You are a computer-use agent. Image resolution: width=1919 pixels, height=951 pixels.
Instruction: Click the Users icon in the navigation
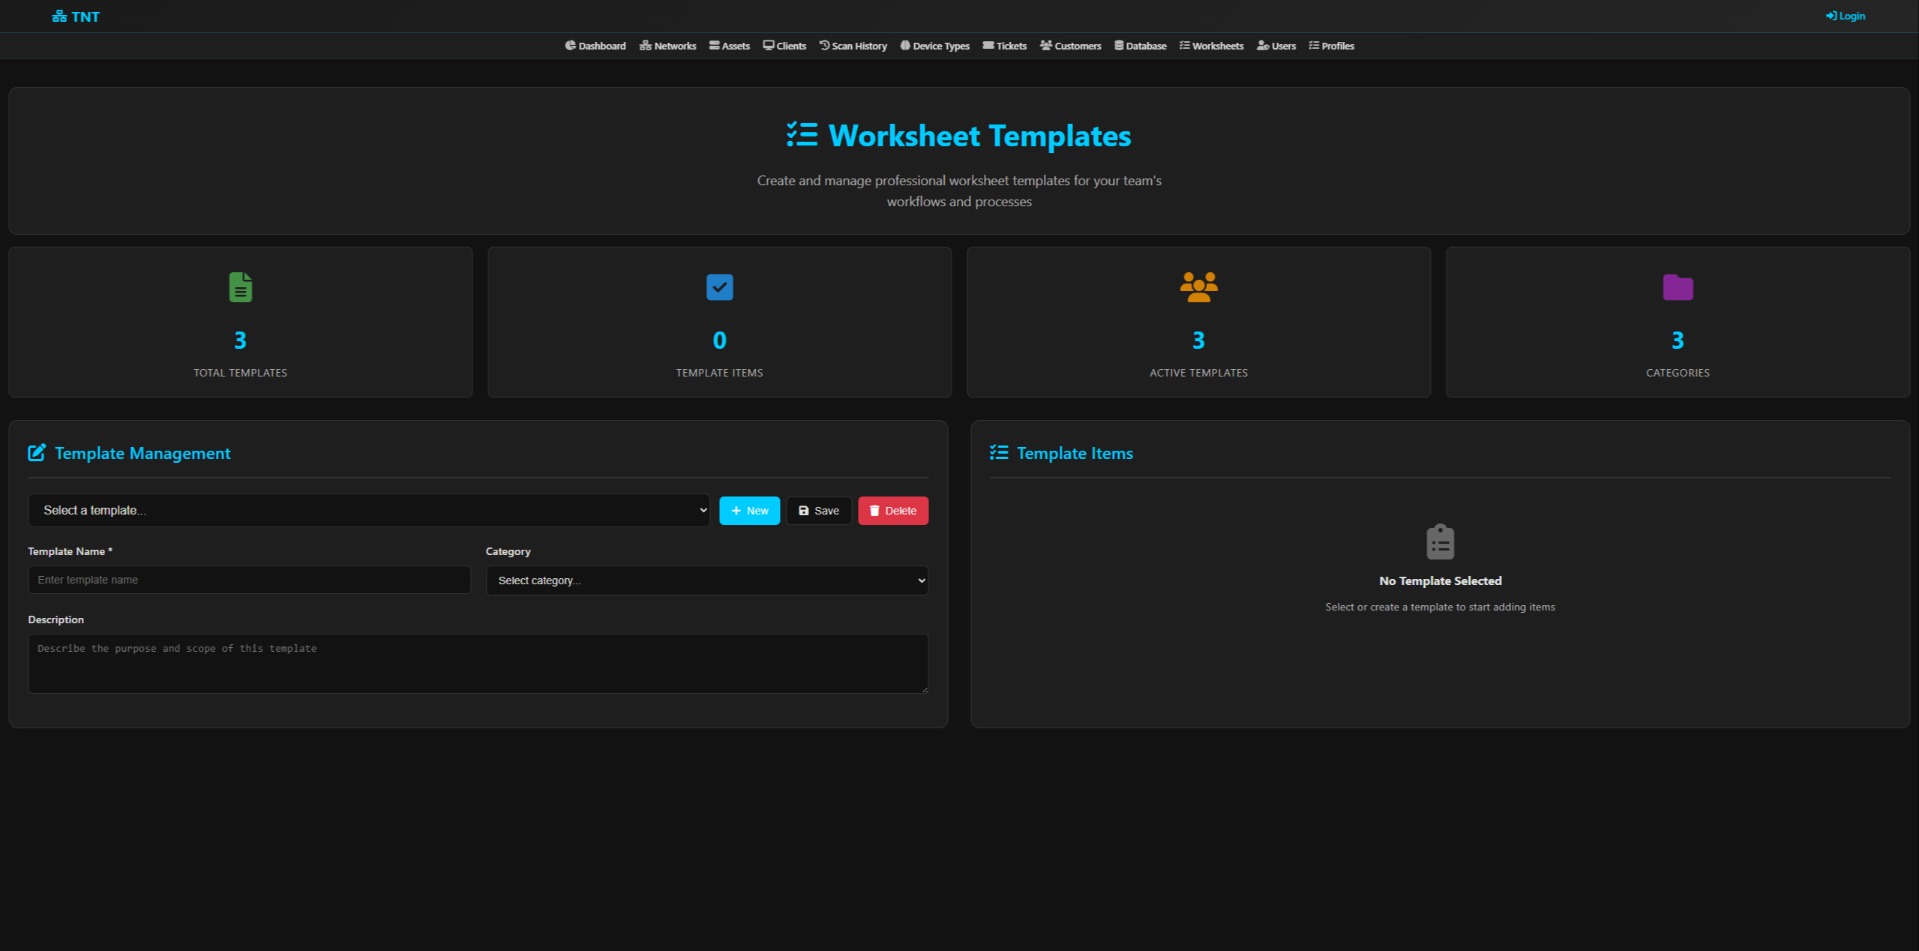(x=1261, y=46)
